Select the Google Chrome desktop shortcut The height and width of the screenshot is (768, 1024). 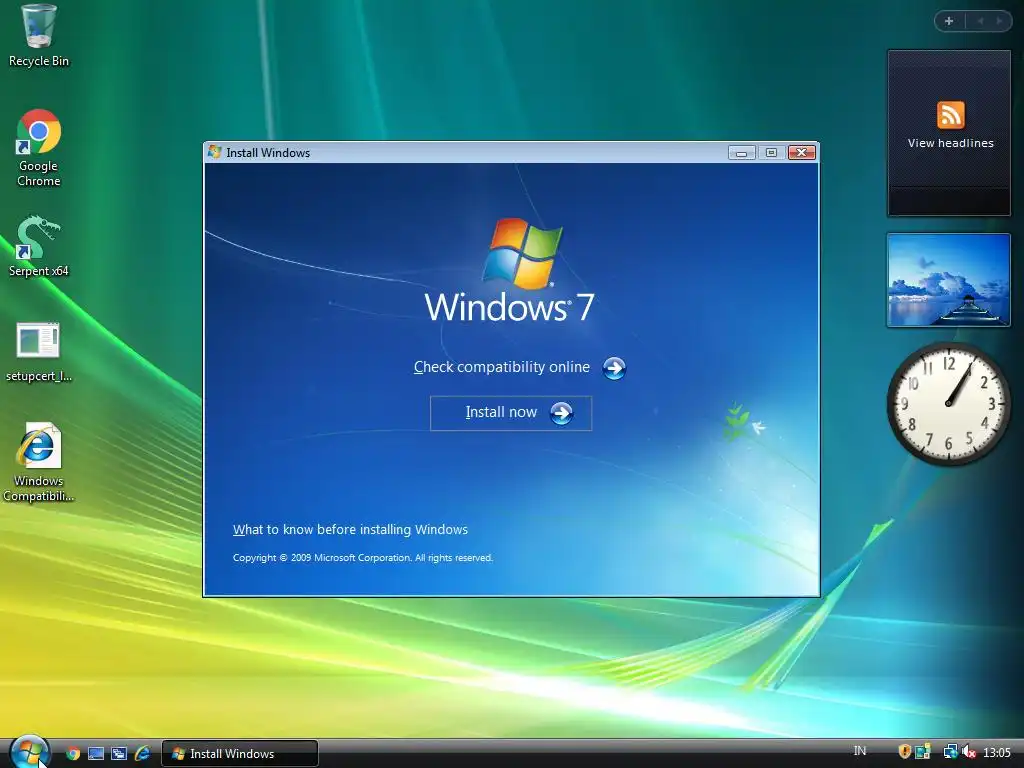click(38, 148)
